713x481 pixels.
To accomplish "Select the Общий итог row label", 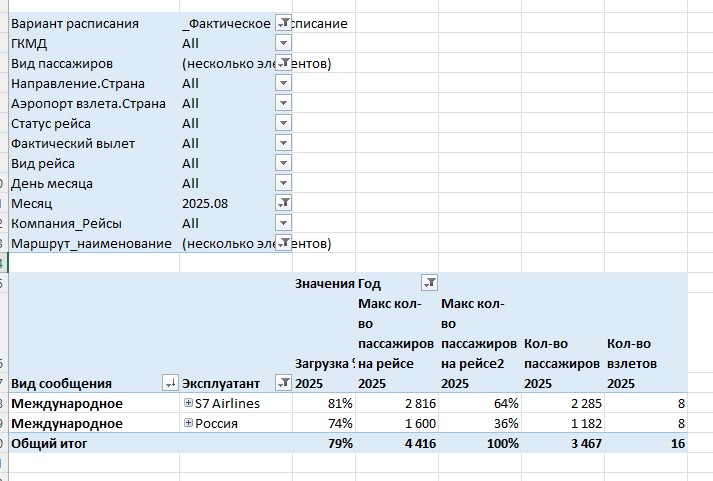I will click(x=49, y=443).
